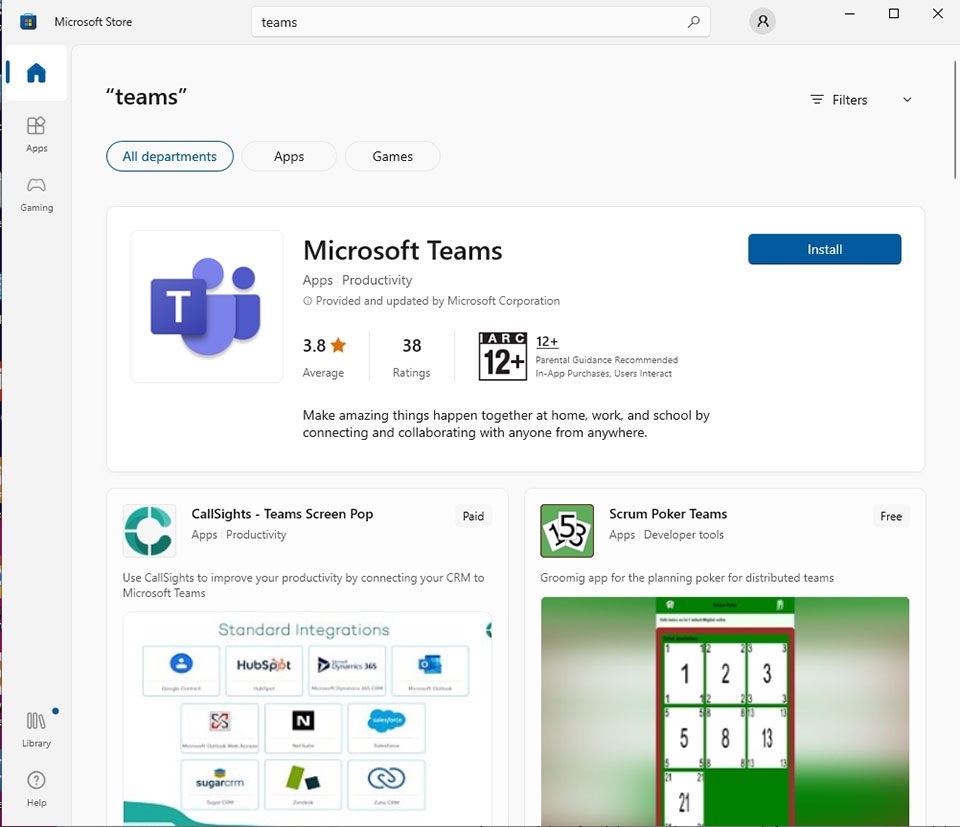Switch filter to Games only
The image size is (960, 827).
392,156
